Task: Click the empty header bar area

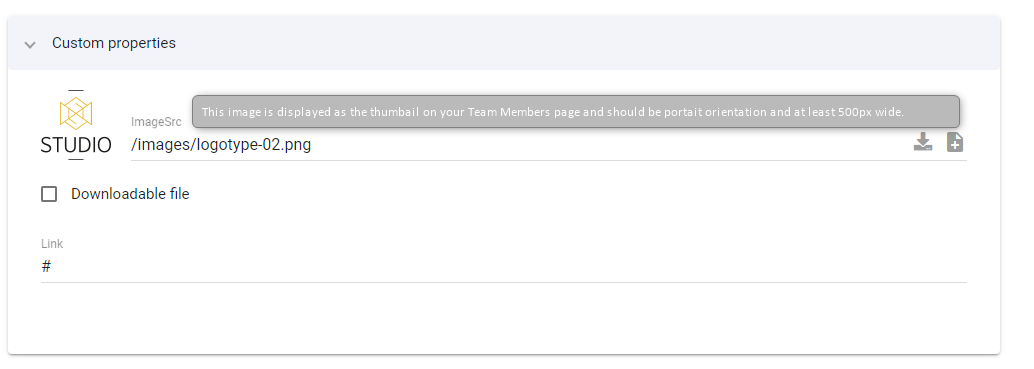Action: pyautogui.click(x=587, y=43)
